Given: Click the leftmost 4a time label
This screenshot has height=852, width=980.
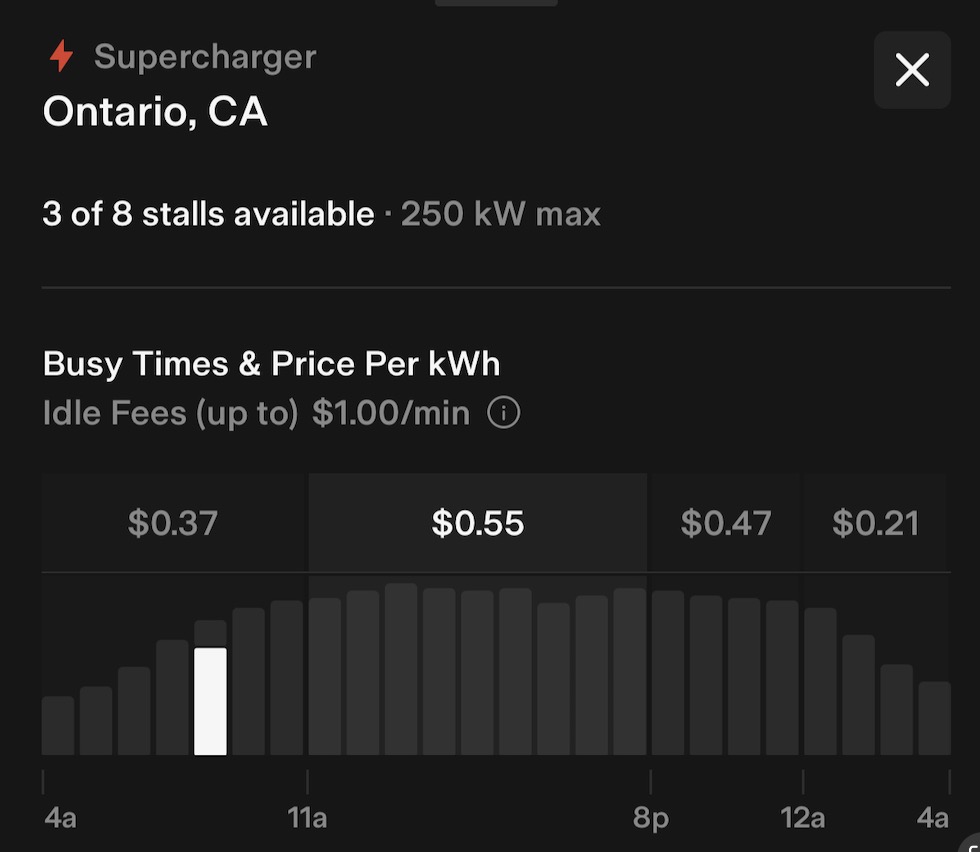Looking at the screenshot, I should pyautogui.click(x=60, y=818).
